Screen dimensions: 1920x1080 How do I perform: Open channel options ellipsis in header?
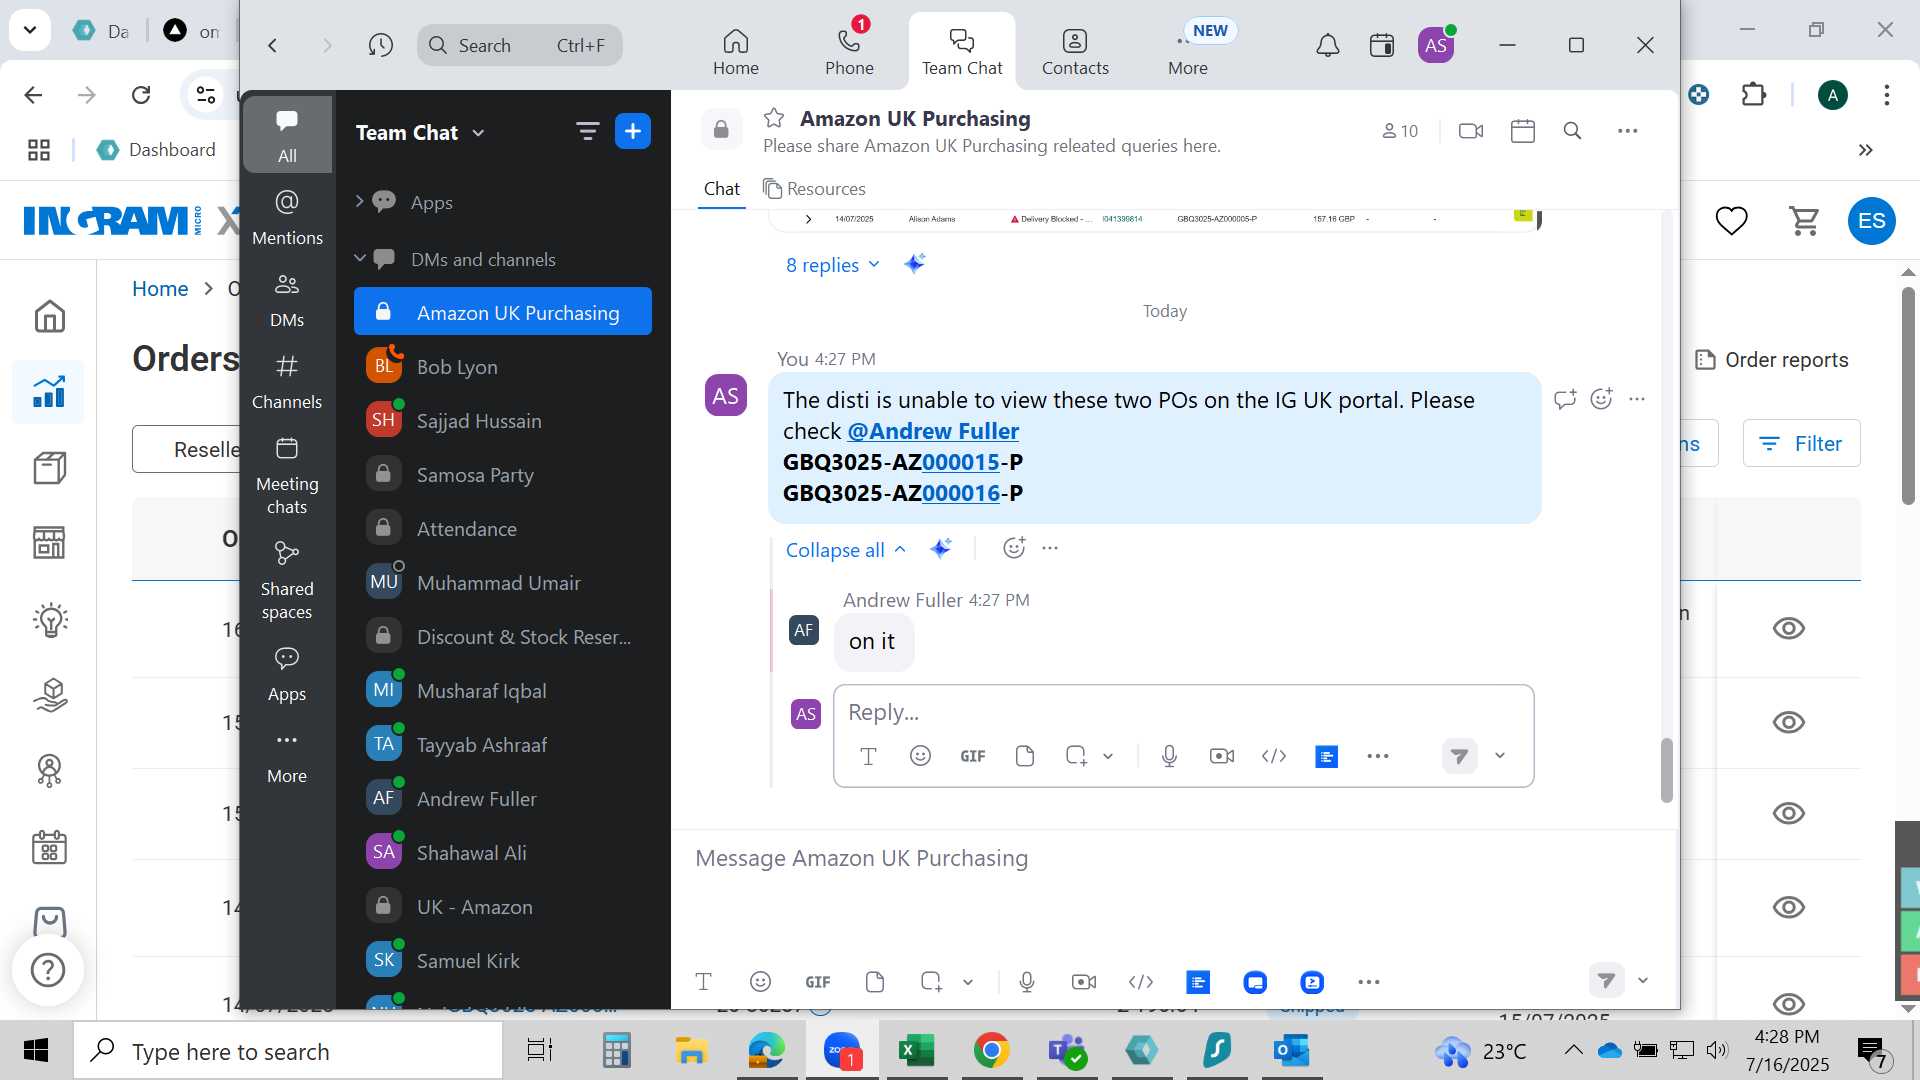coord(1627,131)
